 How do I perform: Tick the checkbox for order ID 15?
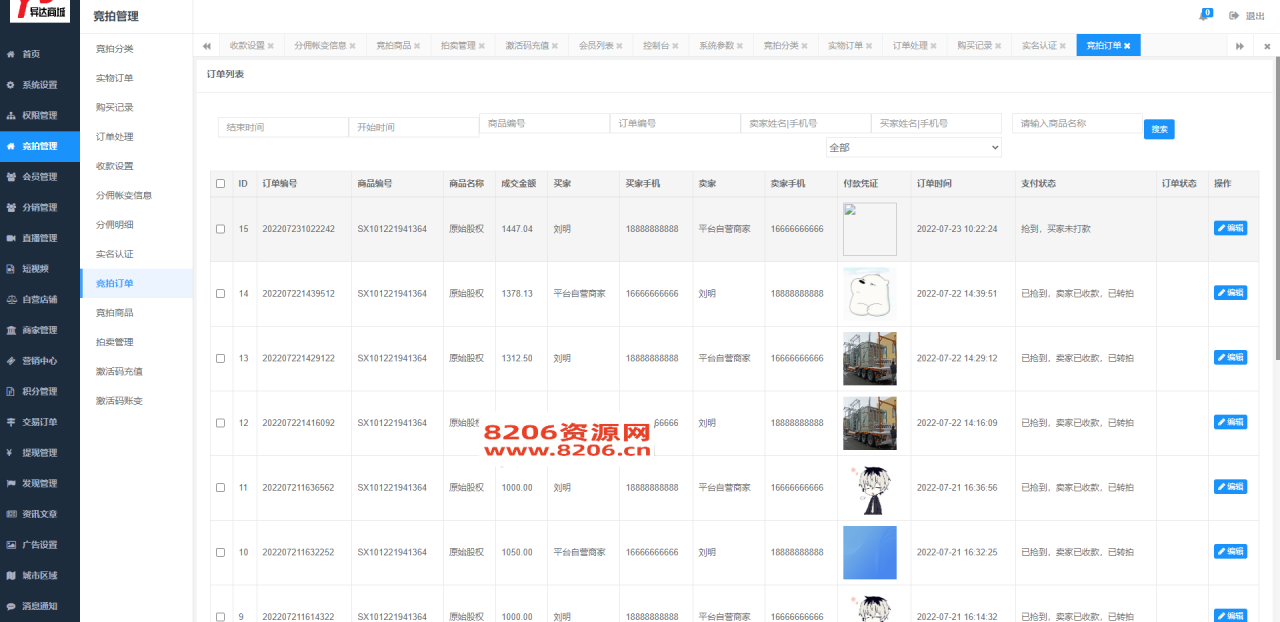(x=222, y=228)
